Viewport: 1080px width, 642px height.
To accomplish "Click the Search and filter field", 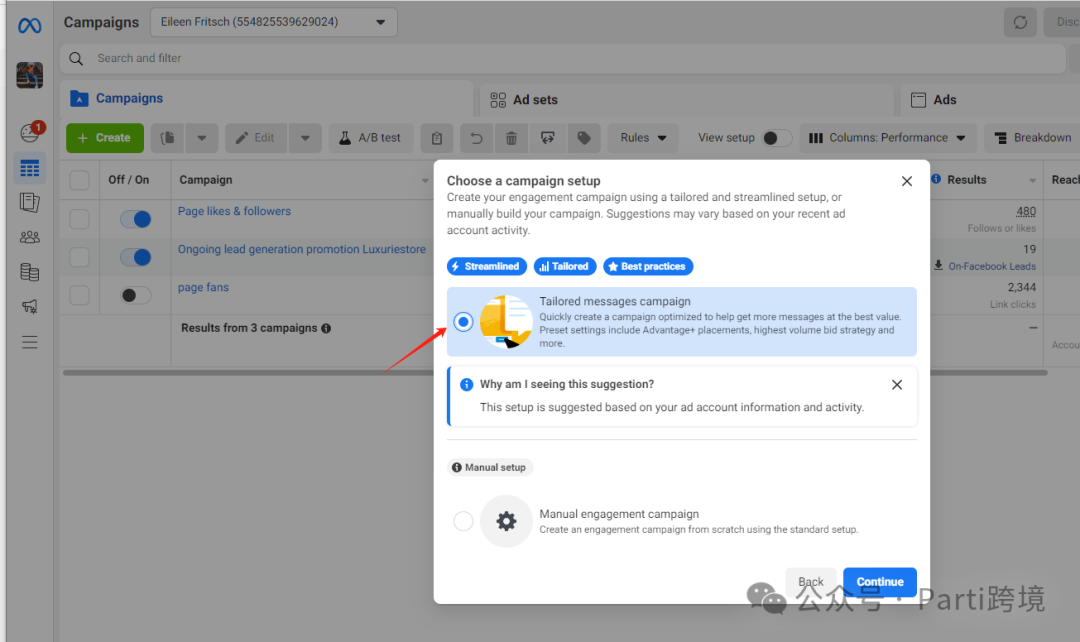I will click(x=560, y=58).
